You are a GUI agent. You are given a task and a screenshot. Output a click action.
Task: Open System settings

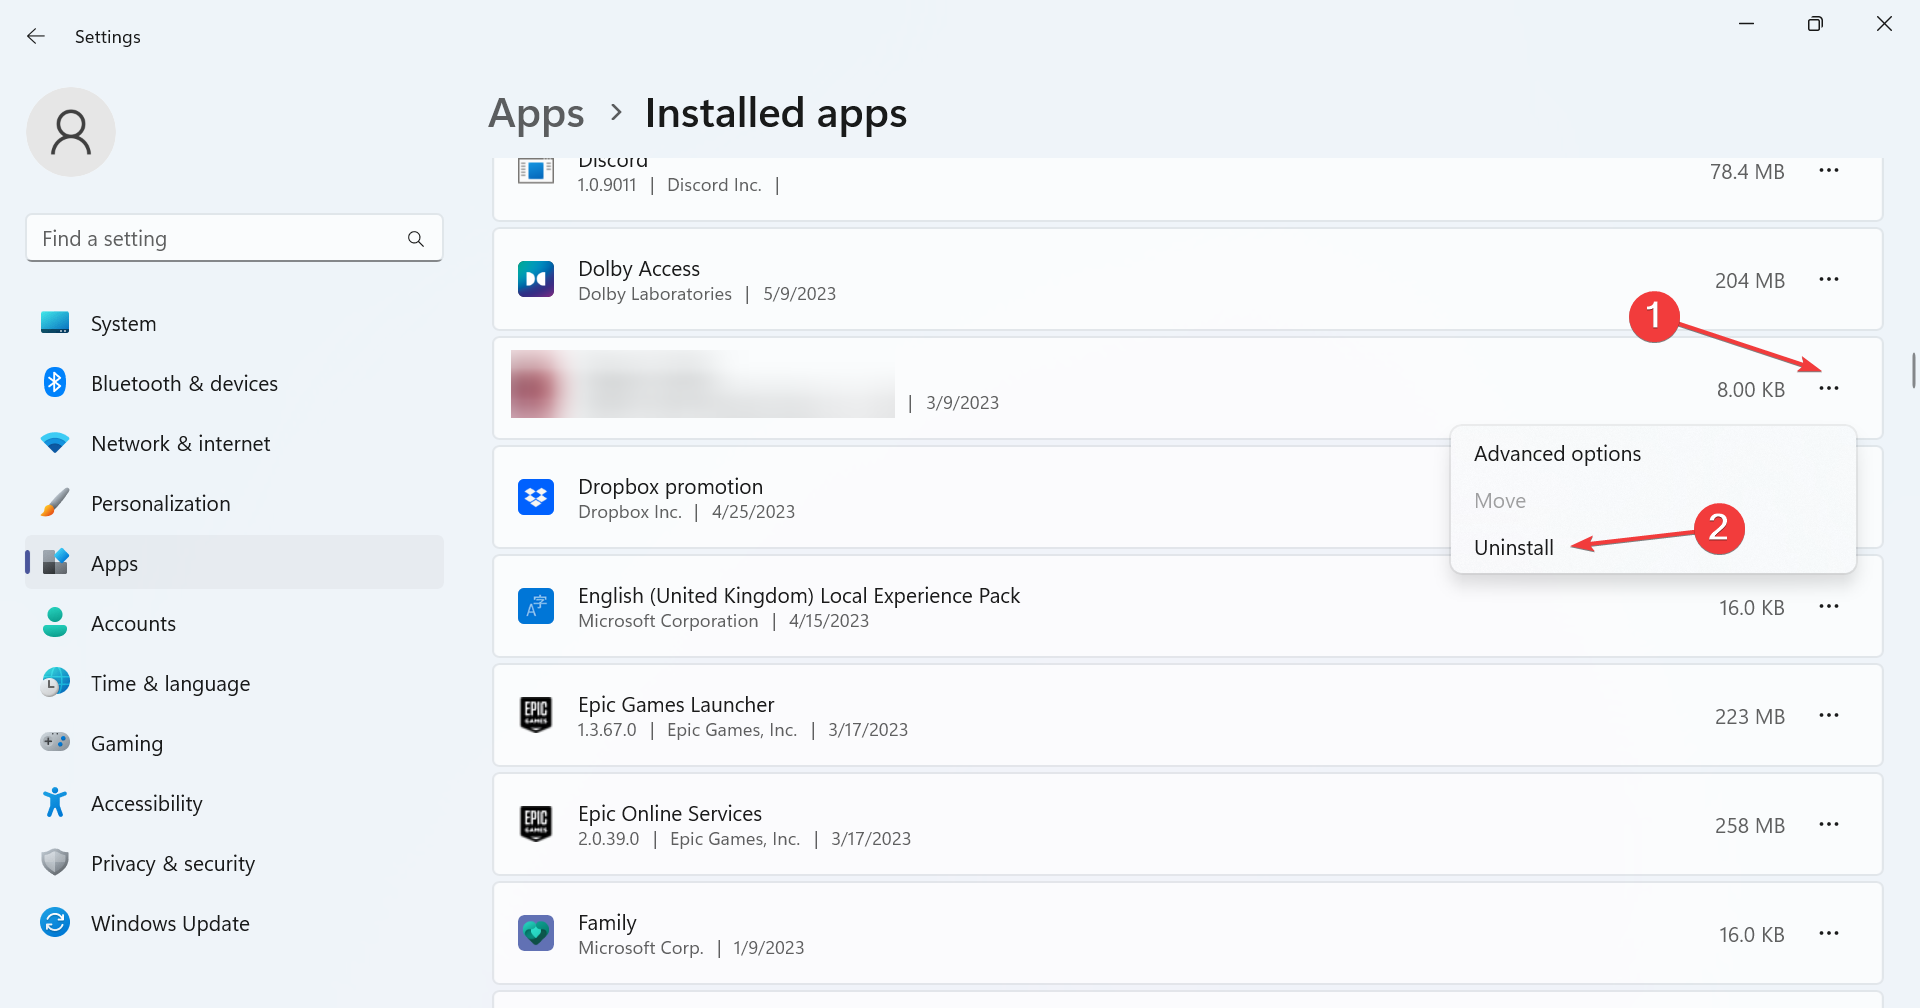(x=234, y=323)
